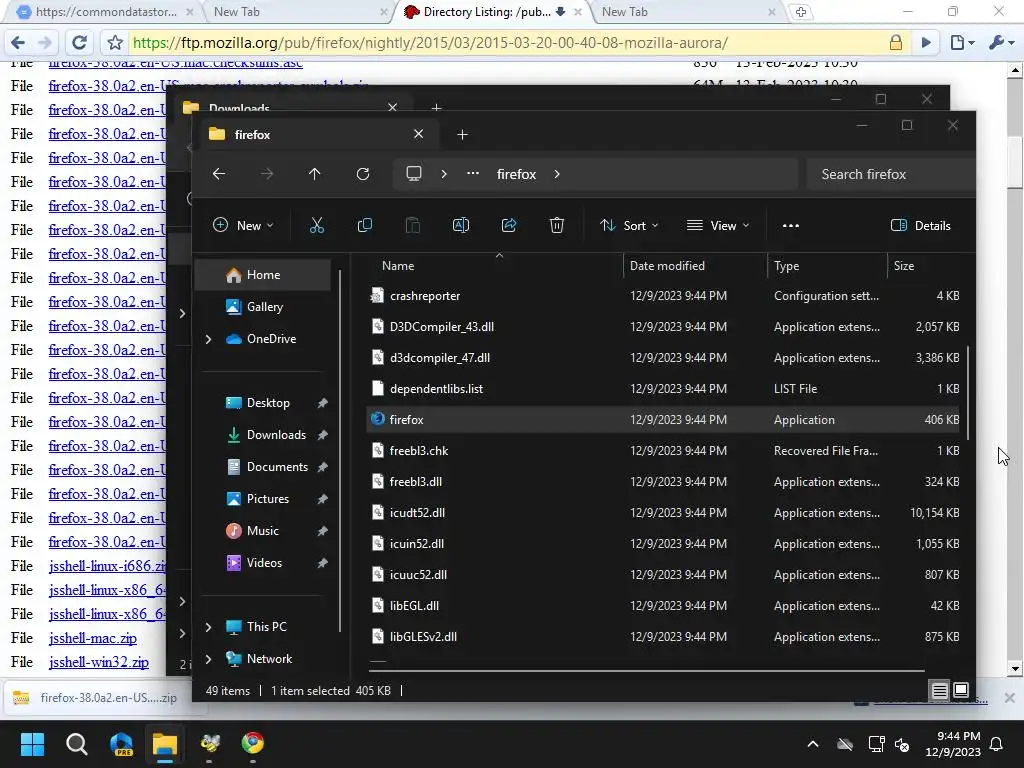Switch to the commondatastorage browser tab
This screenshot has width=1024, height=768.
click(x=104, y=12)
